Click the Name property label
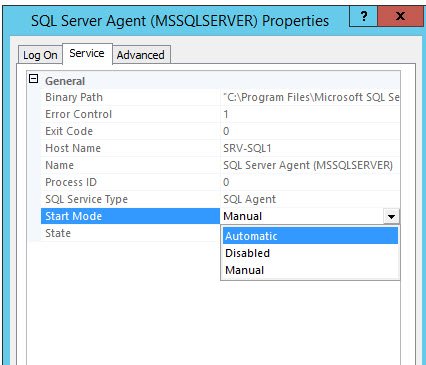This screenshot has width=426, height=365. 59,165
